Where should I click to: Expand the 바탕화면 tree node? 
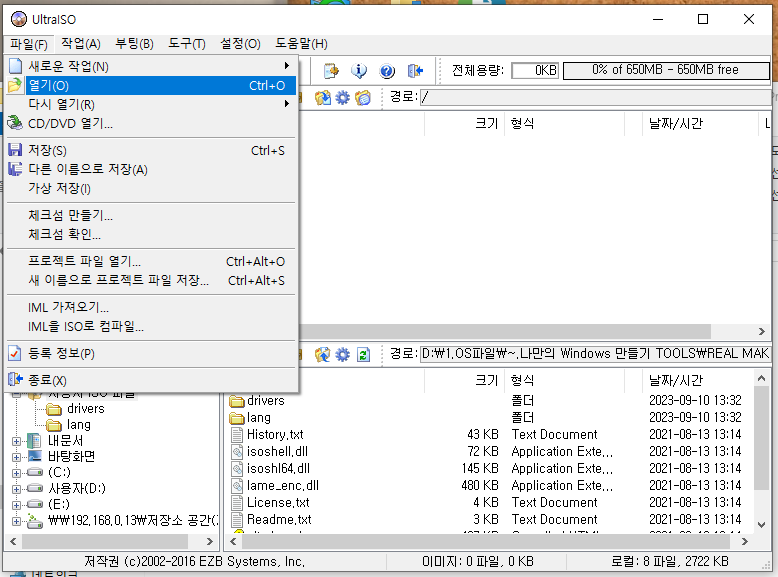pyautogui.click(x=16, y=457)
